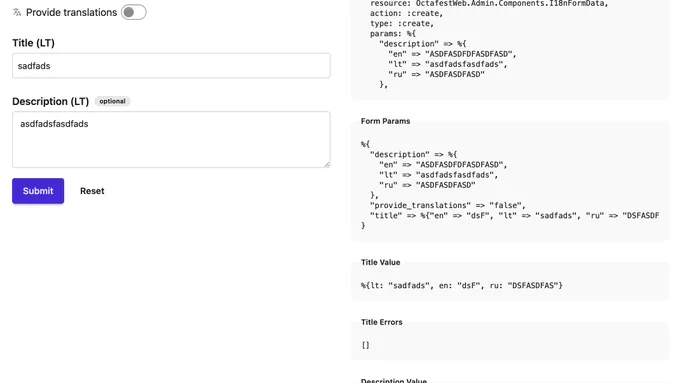Screen dimensions: 680x383
Task: Click the "params: %{" line
Action: point(393,34)
